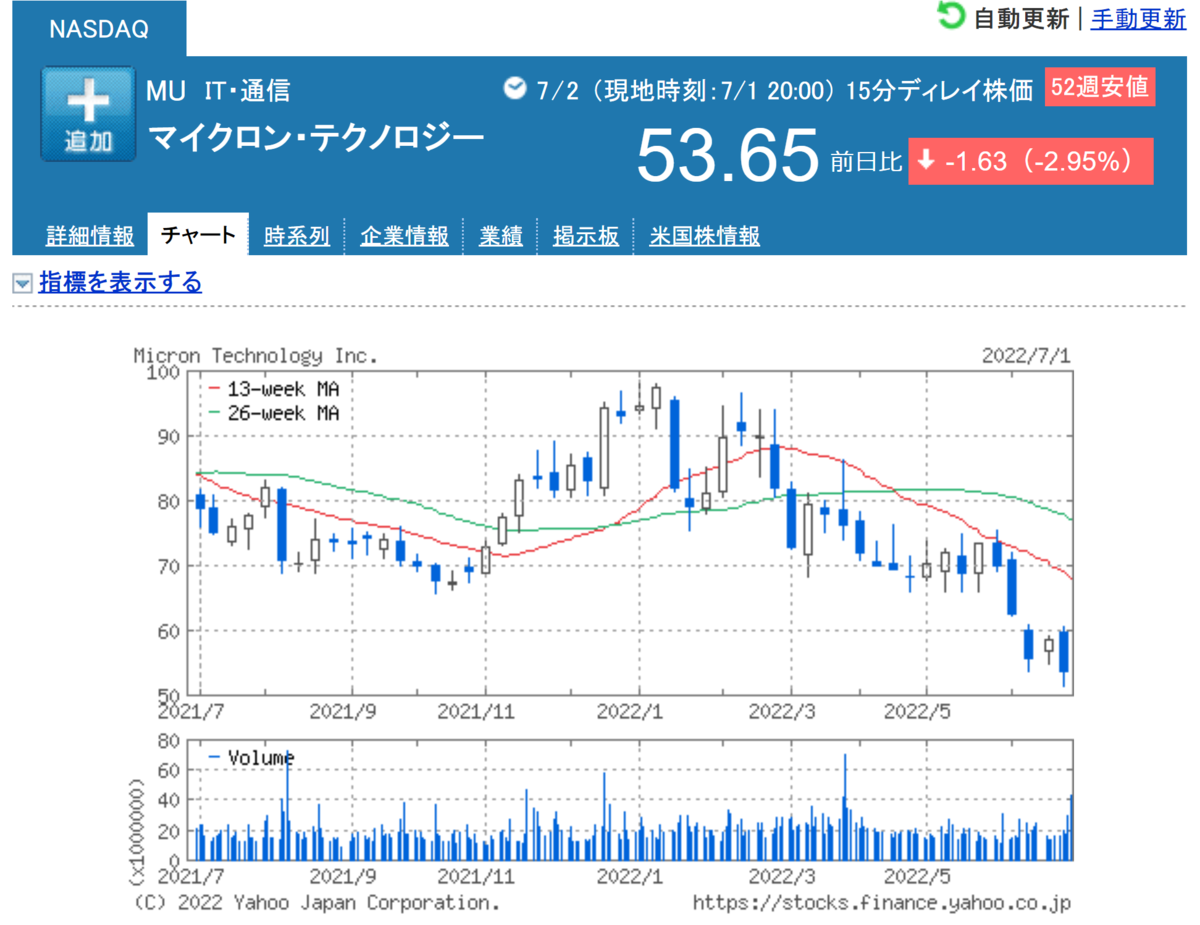Click the -1.63 (-2.95%) change badge
This screenshot has width=1200, height=925.
click(1031, 161)
